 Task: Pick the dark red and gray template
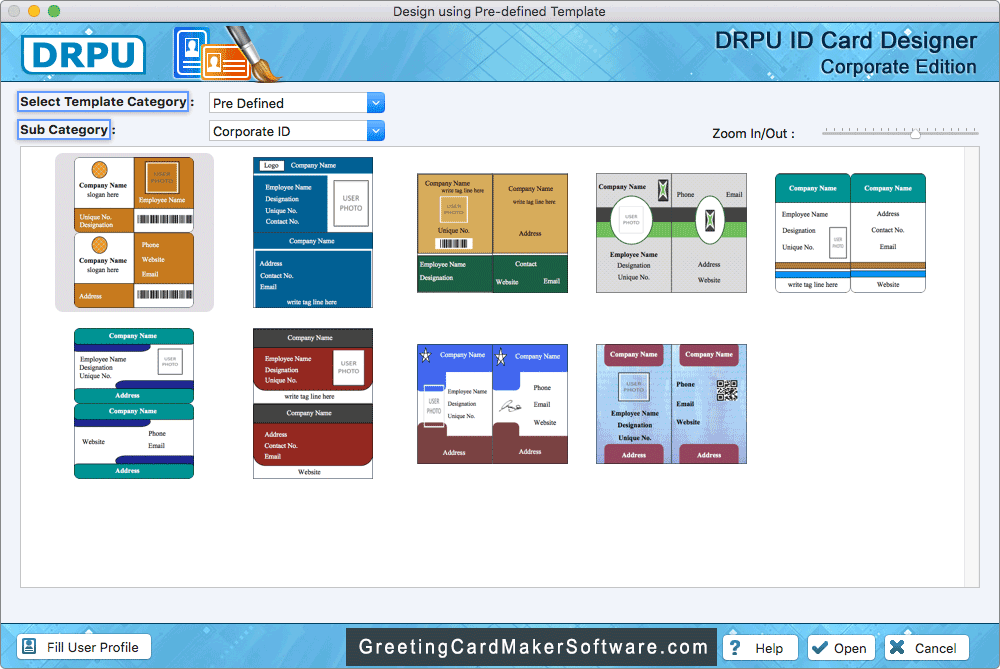(312, 403)
